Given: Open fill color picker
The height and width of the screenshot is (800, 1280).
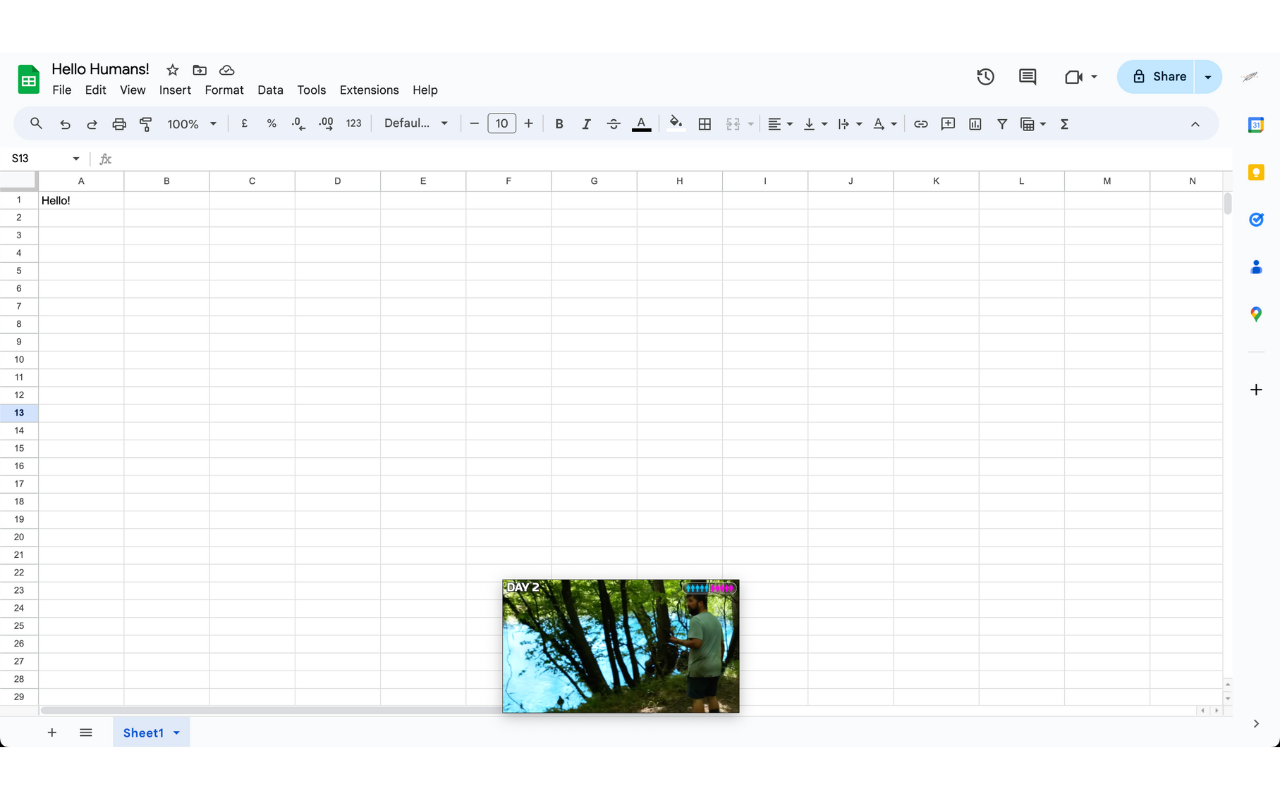Looking at the screenshot, I should (676, 124).
